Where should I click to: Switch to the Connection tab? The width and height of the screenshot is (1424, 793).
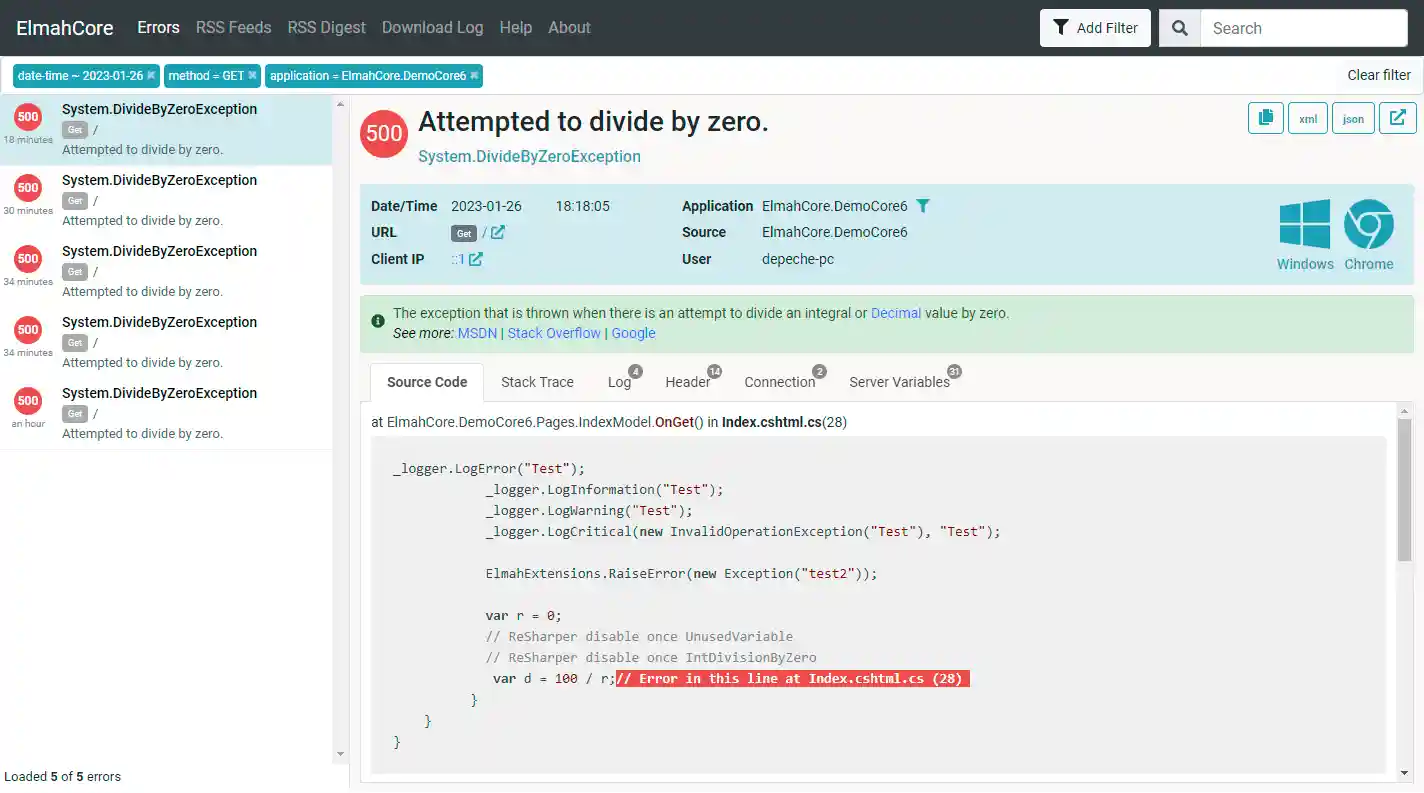[x=782, y=382]
